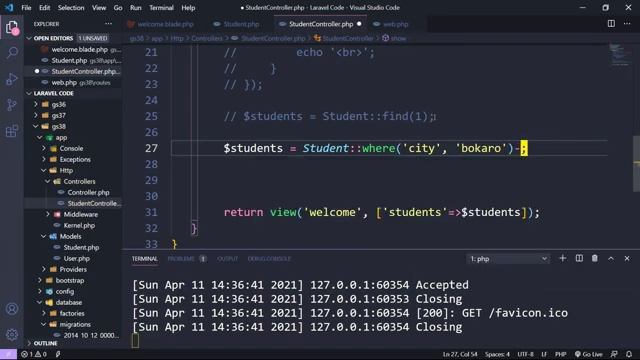This screenshot has width=640, height=360.
Task: Open the Manage gear icon
Action: coord(12,335)
